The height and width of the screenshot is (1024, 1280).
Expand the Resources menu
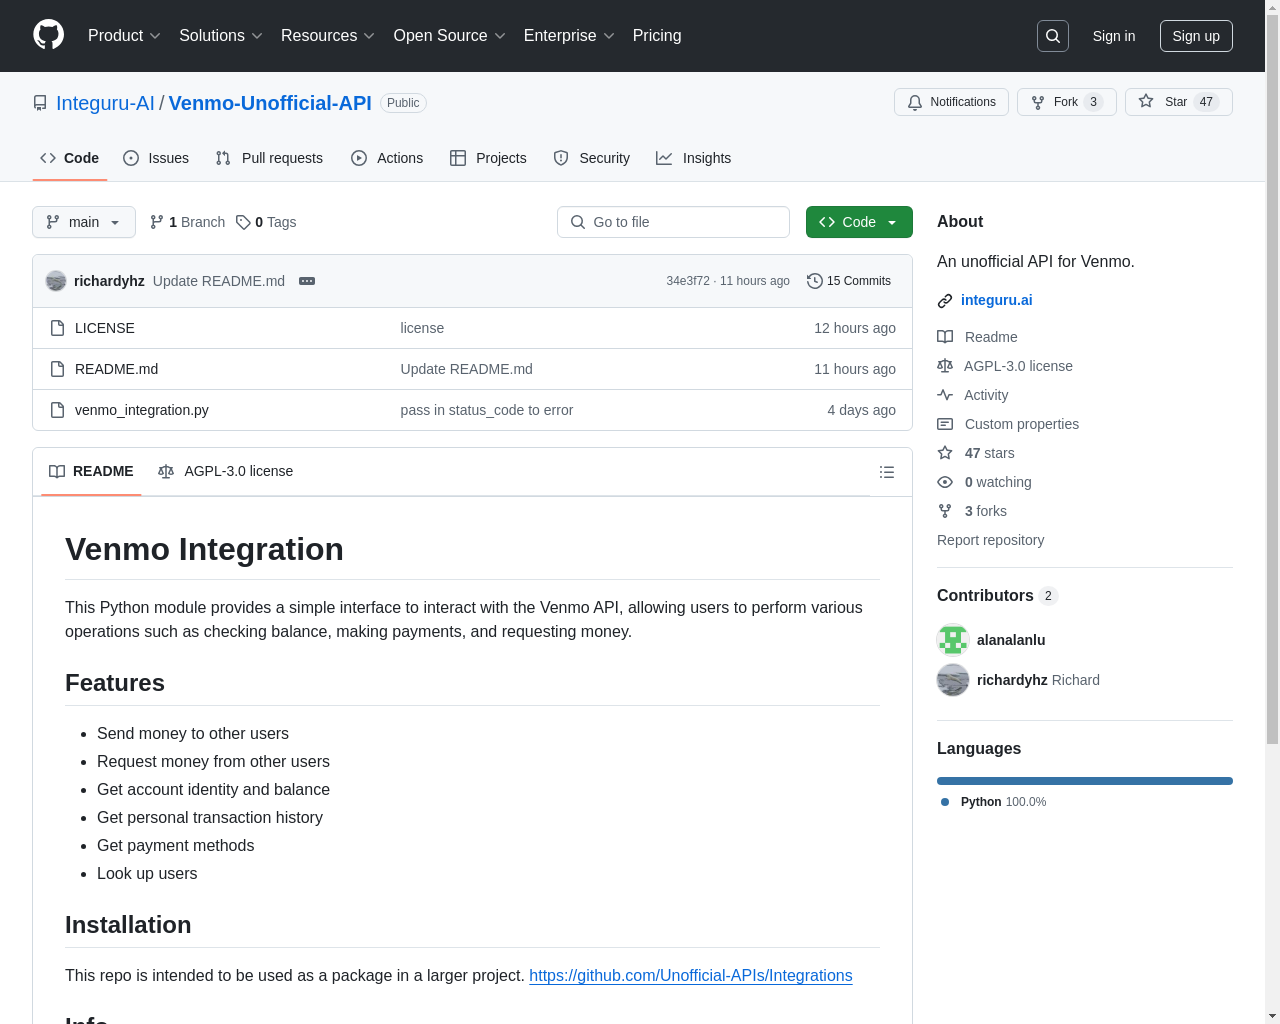pyautogui.click(x=328, y=35)
